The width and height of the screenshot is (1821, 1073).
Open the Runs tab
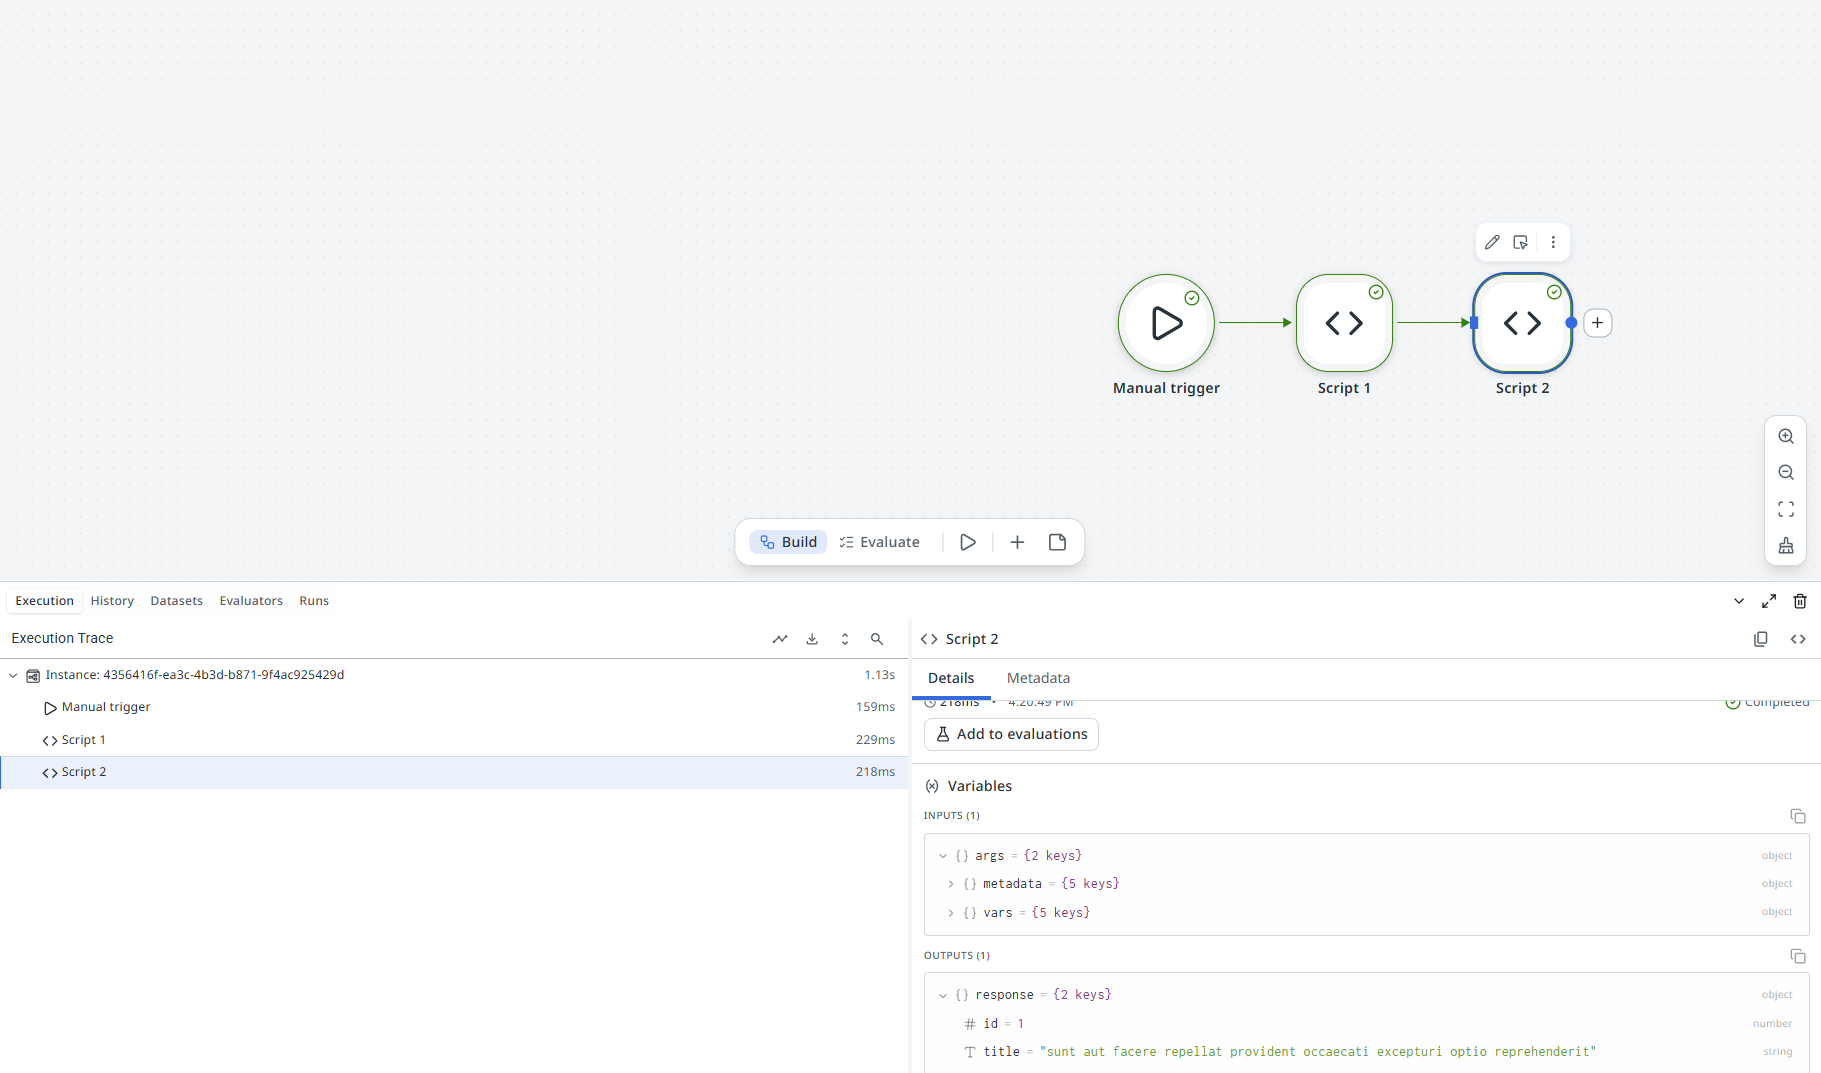pos(314,601)
